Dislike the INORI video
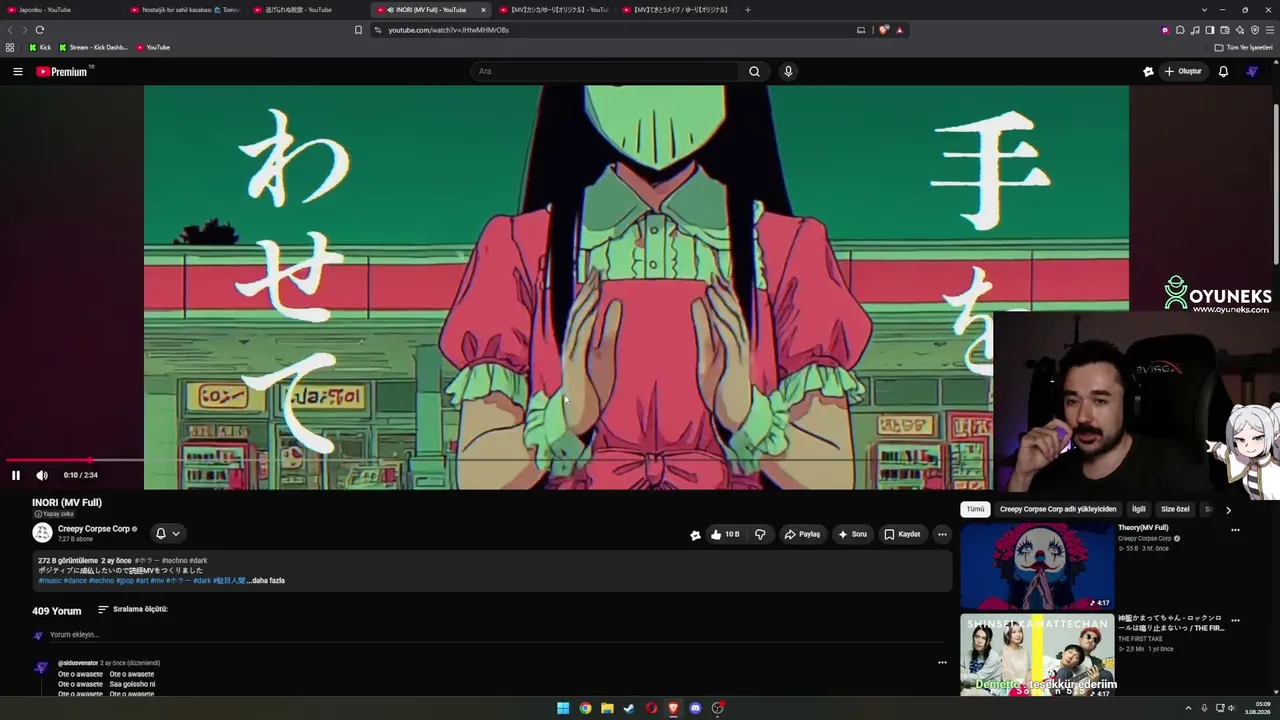 (760, 534)
